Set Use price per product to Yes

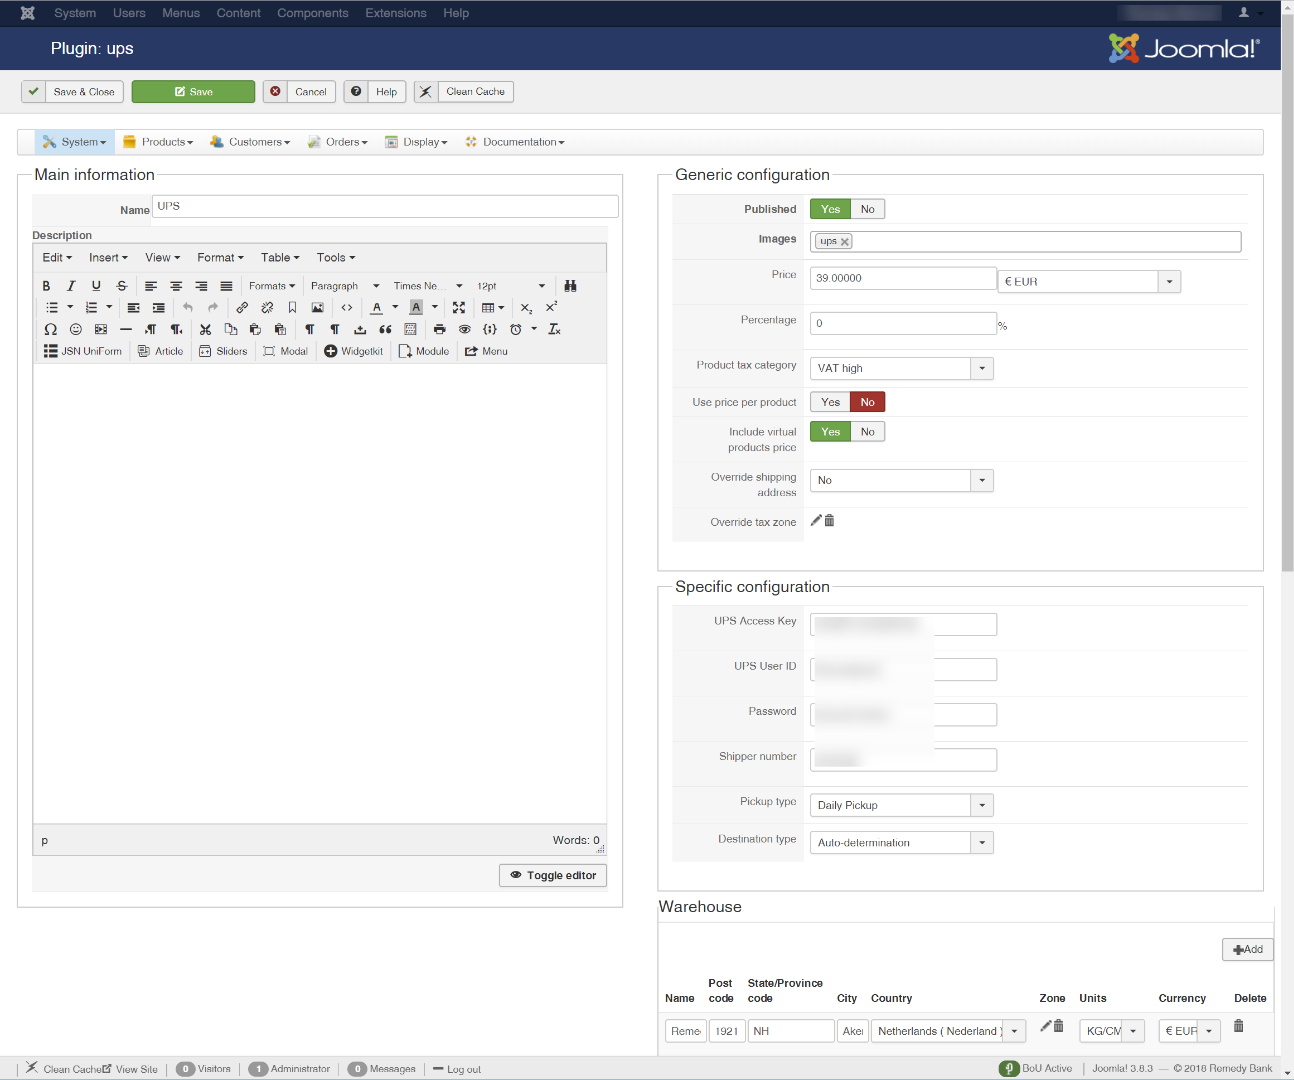tap(830, 402)
